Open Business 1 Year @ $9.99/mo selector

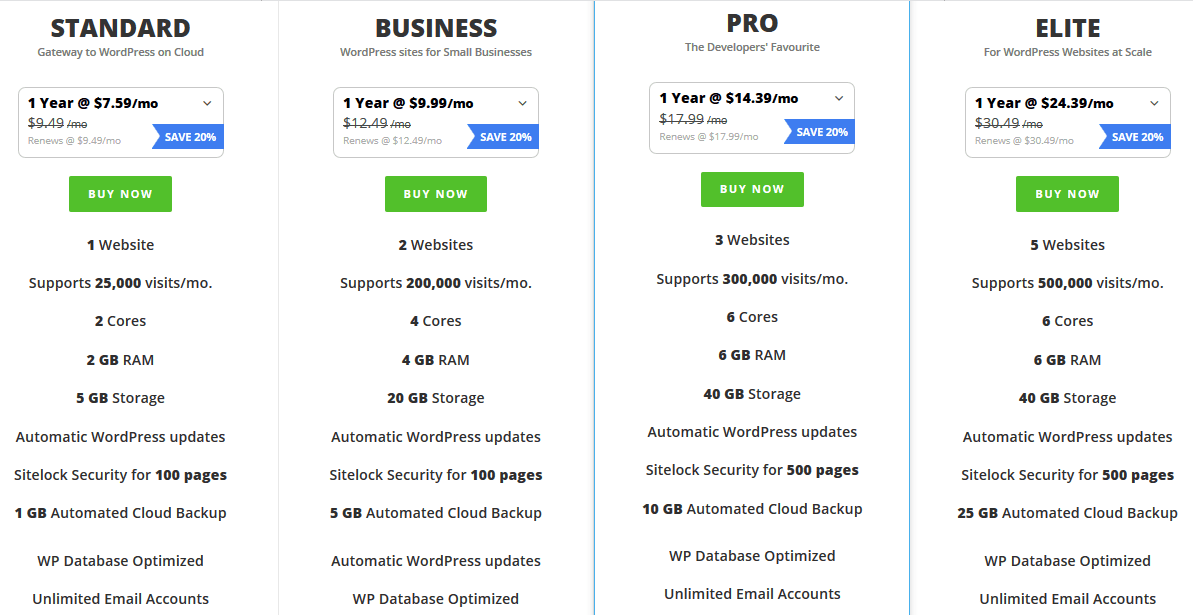point(436,123)
